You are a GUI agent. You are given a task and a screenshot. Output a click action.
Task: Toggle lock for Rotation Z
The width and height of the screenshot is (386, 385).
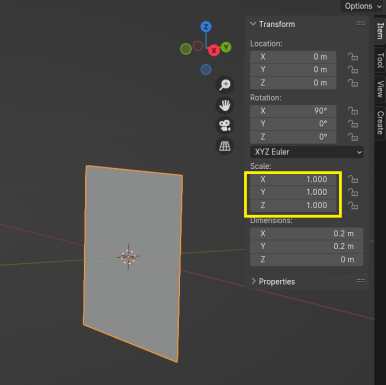tap(353, 137)
